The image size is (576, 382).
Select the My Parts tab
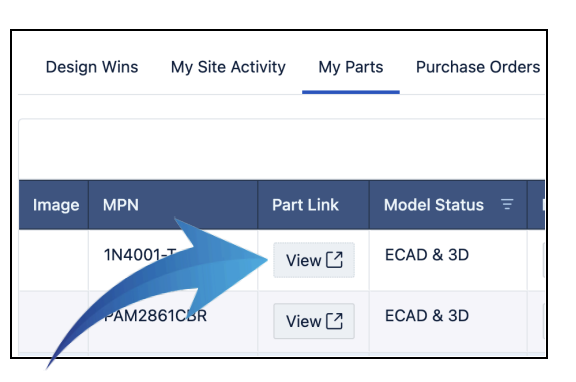coord(351,67)
